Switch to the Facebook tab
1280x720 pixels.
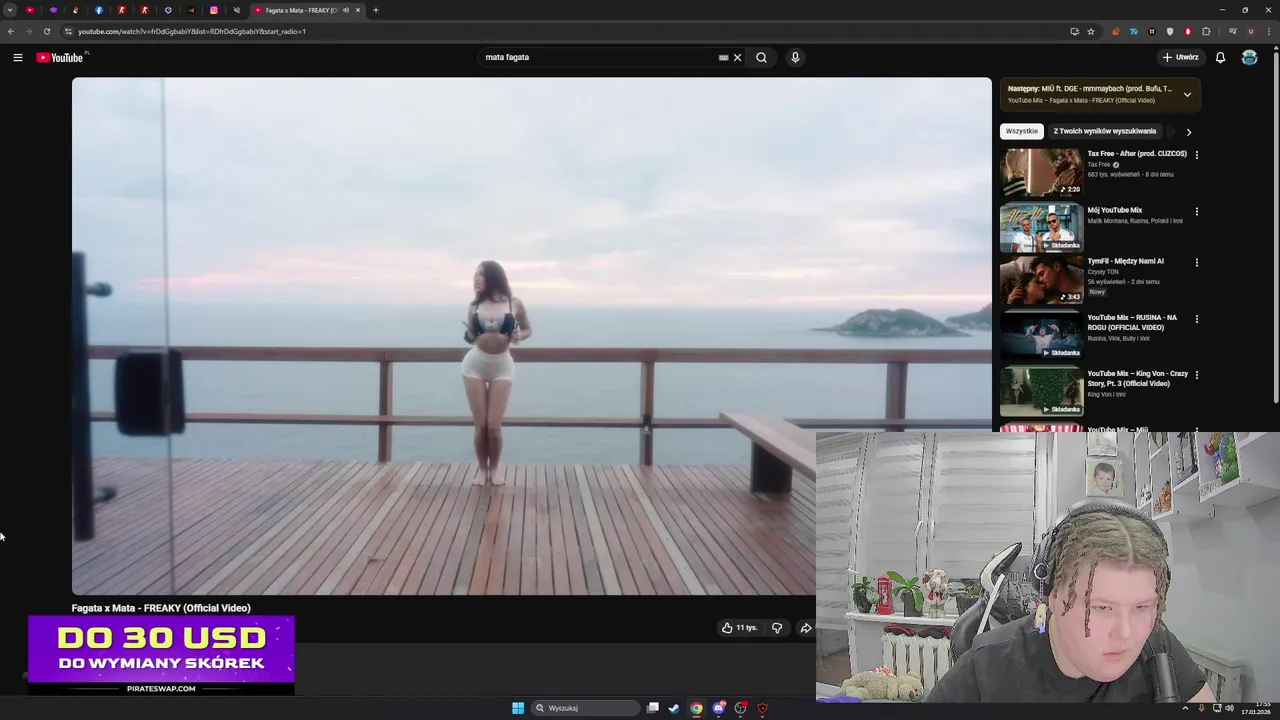(x=99, y=10)
